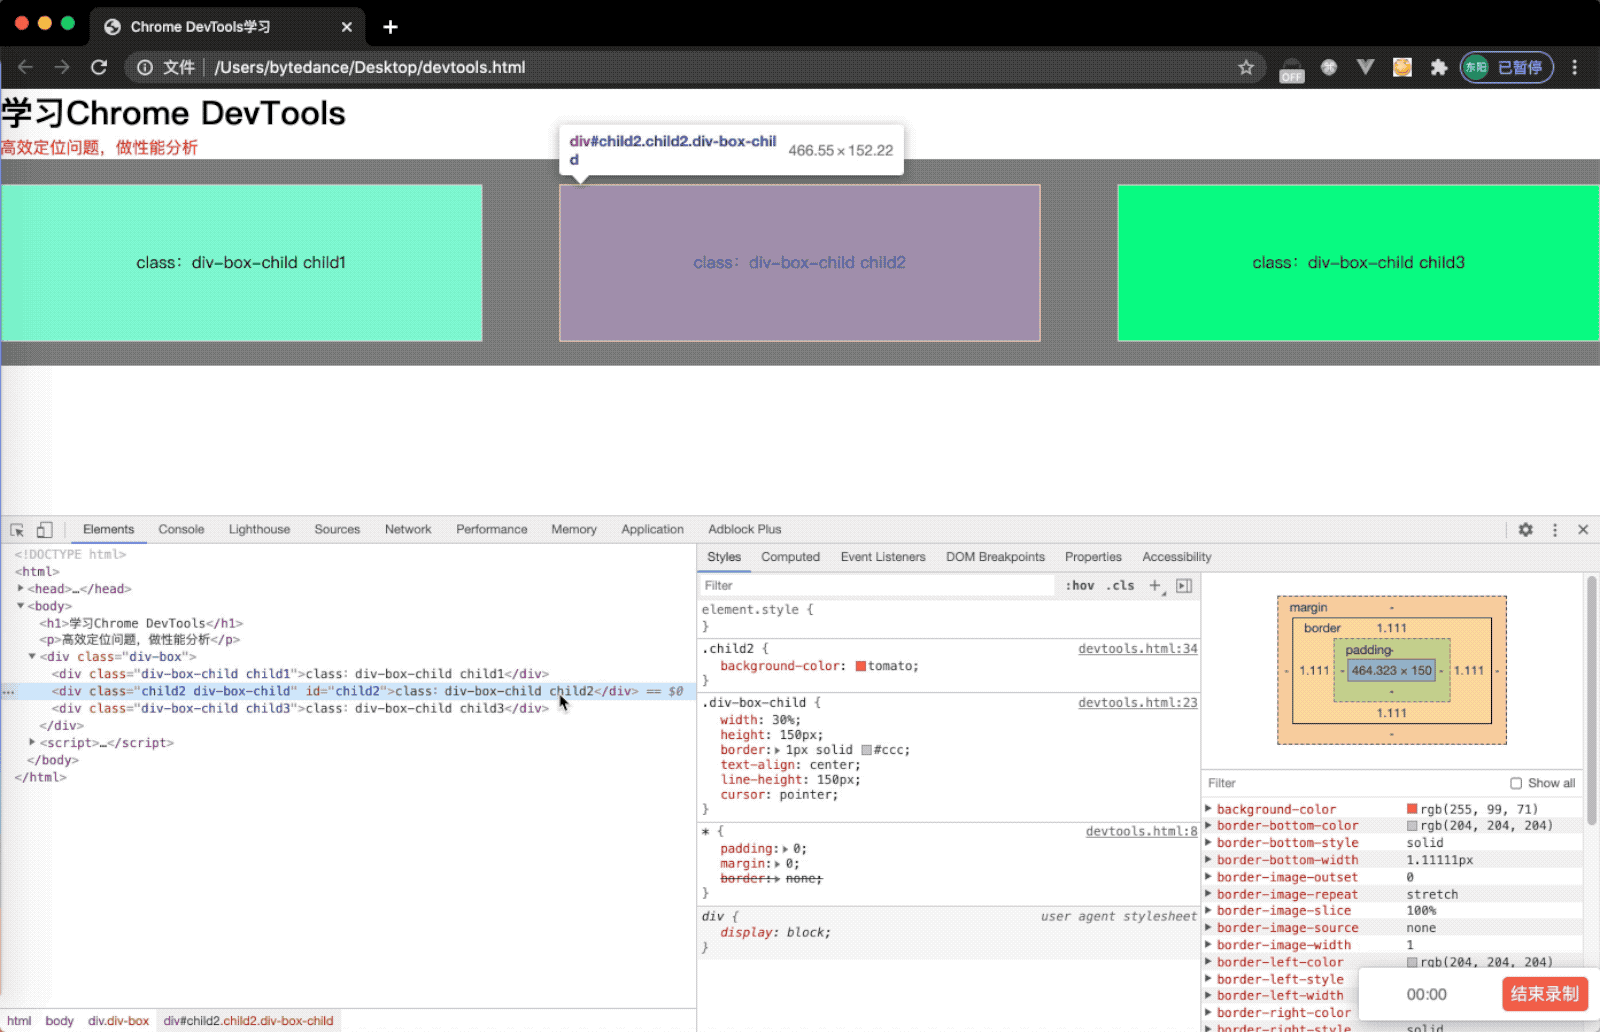Go back in browser history
This screenshot has width=1600, height=1032.
click(x=25, y=67)
